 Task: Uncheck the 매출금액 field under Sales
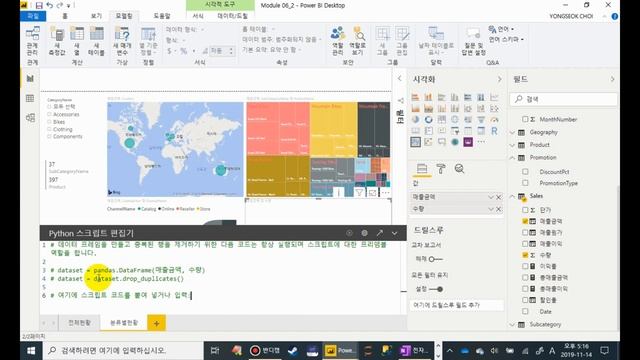pyautogui.click(x=525, y=221)
